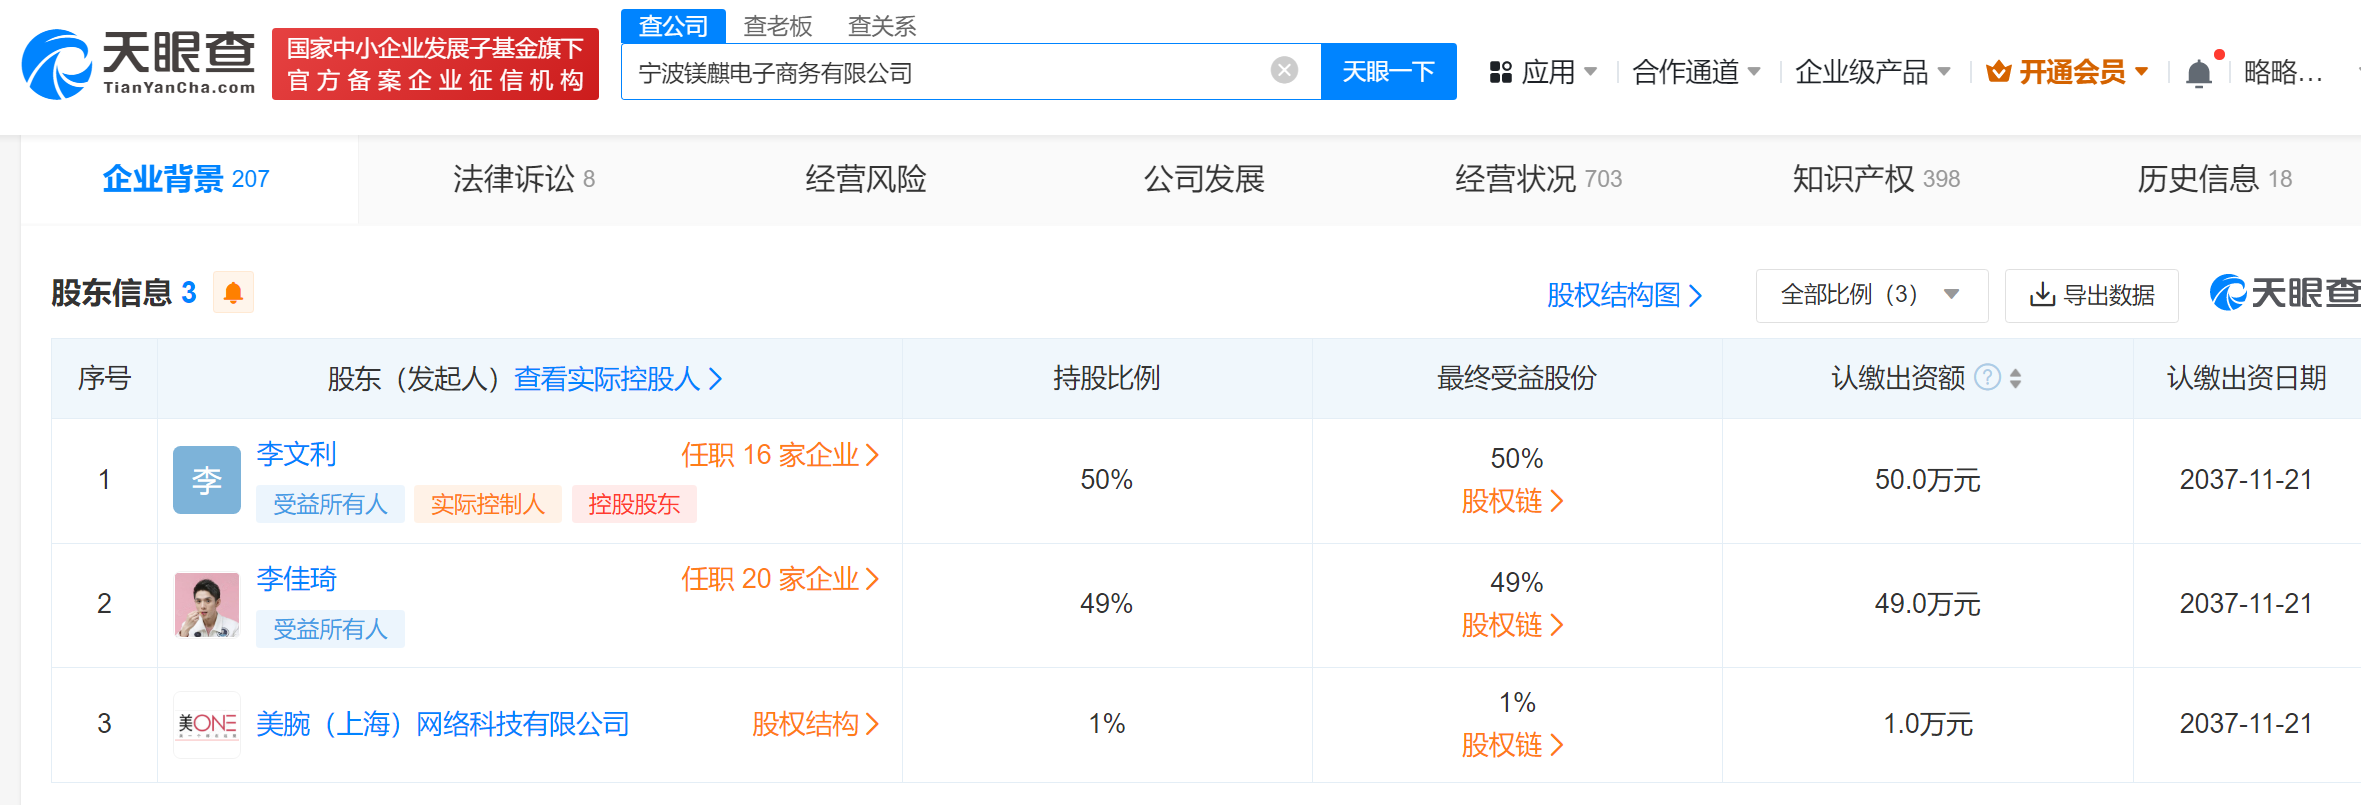The width and height of the screenshot is (2361, 805).
Task: Click 开通会员 crown button
Action: (x=2067, y=72)
